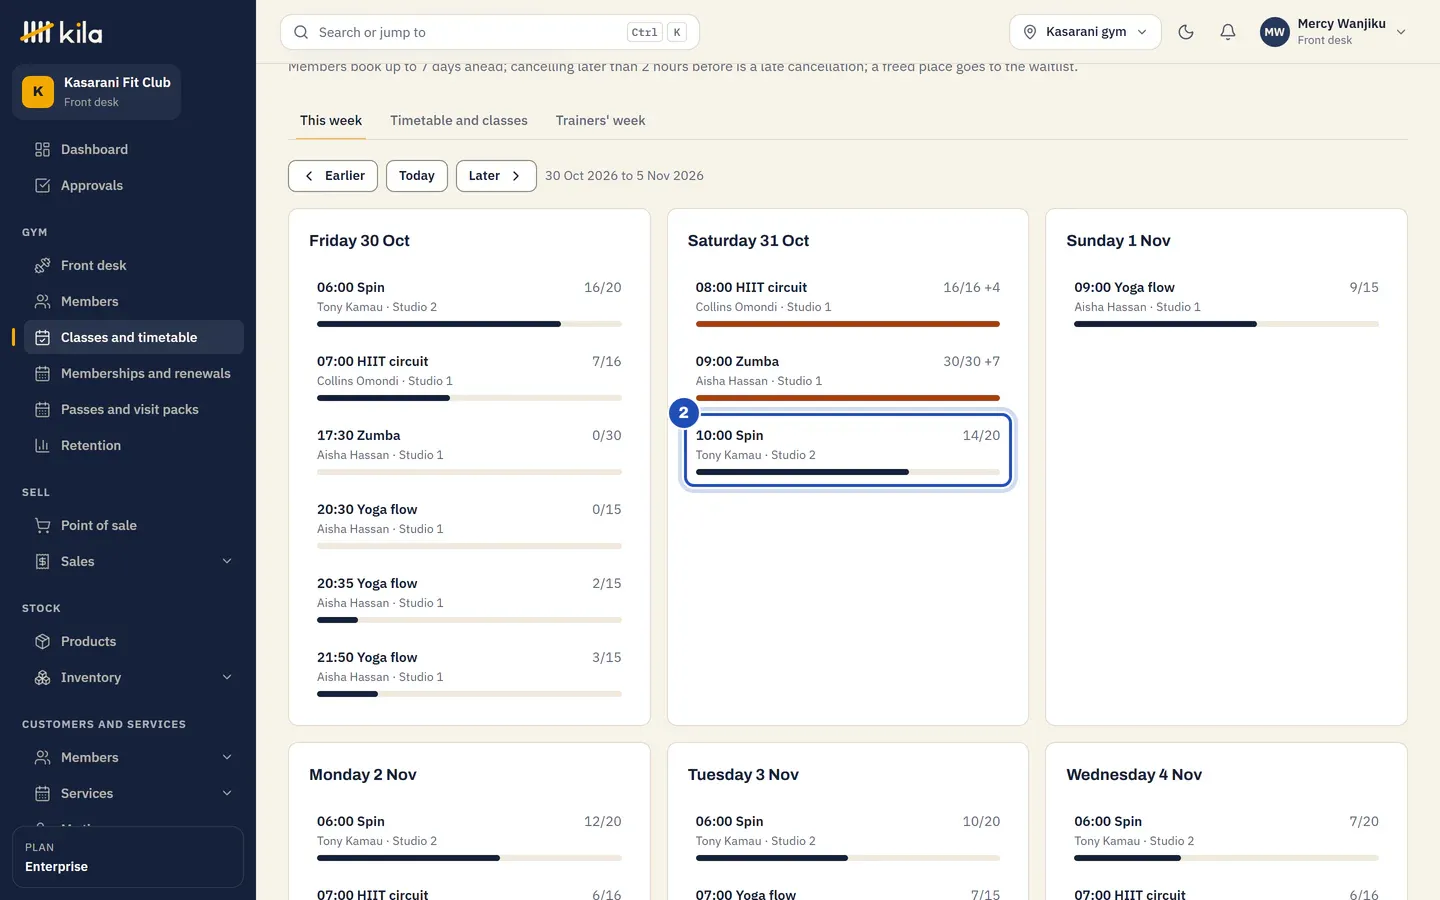Click the Saturday 08:00 HIIT circuit capacity bar
This screenshot has height=900, width=1440.
[x=848, y=324]
